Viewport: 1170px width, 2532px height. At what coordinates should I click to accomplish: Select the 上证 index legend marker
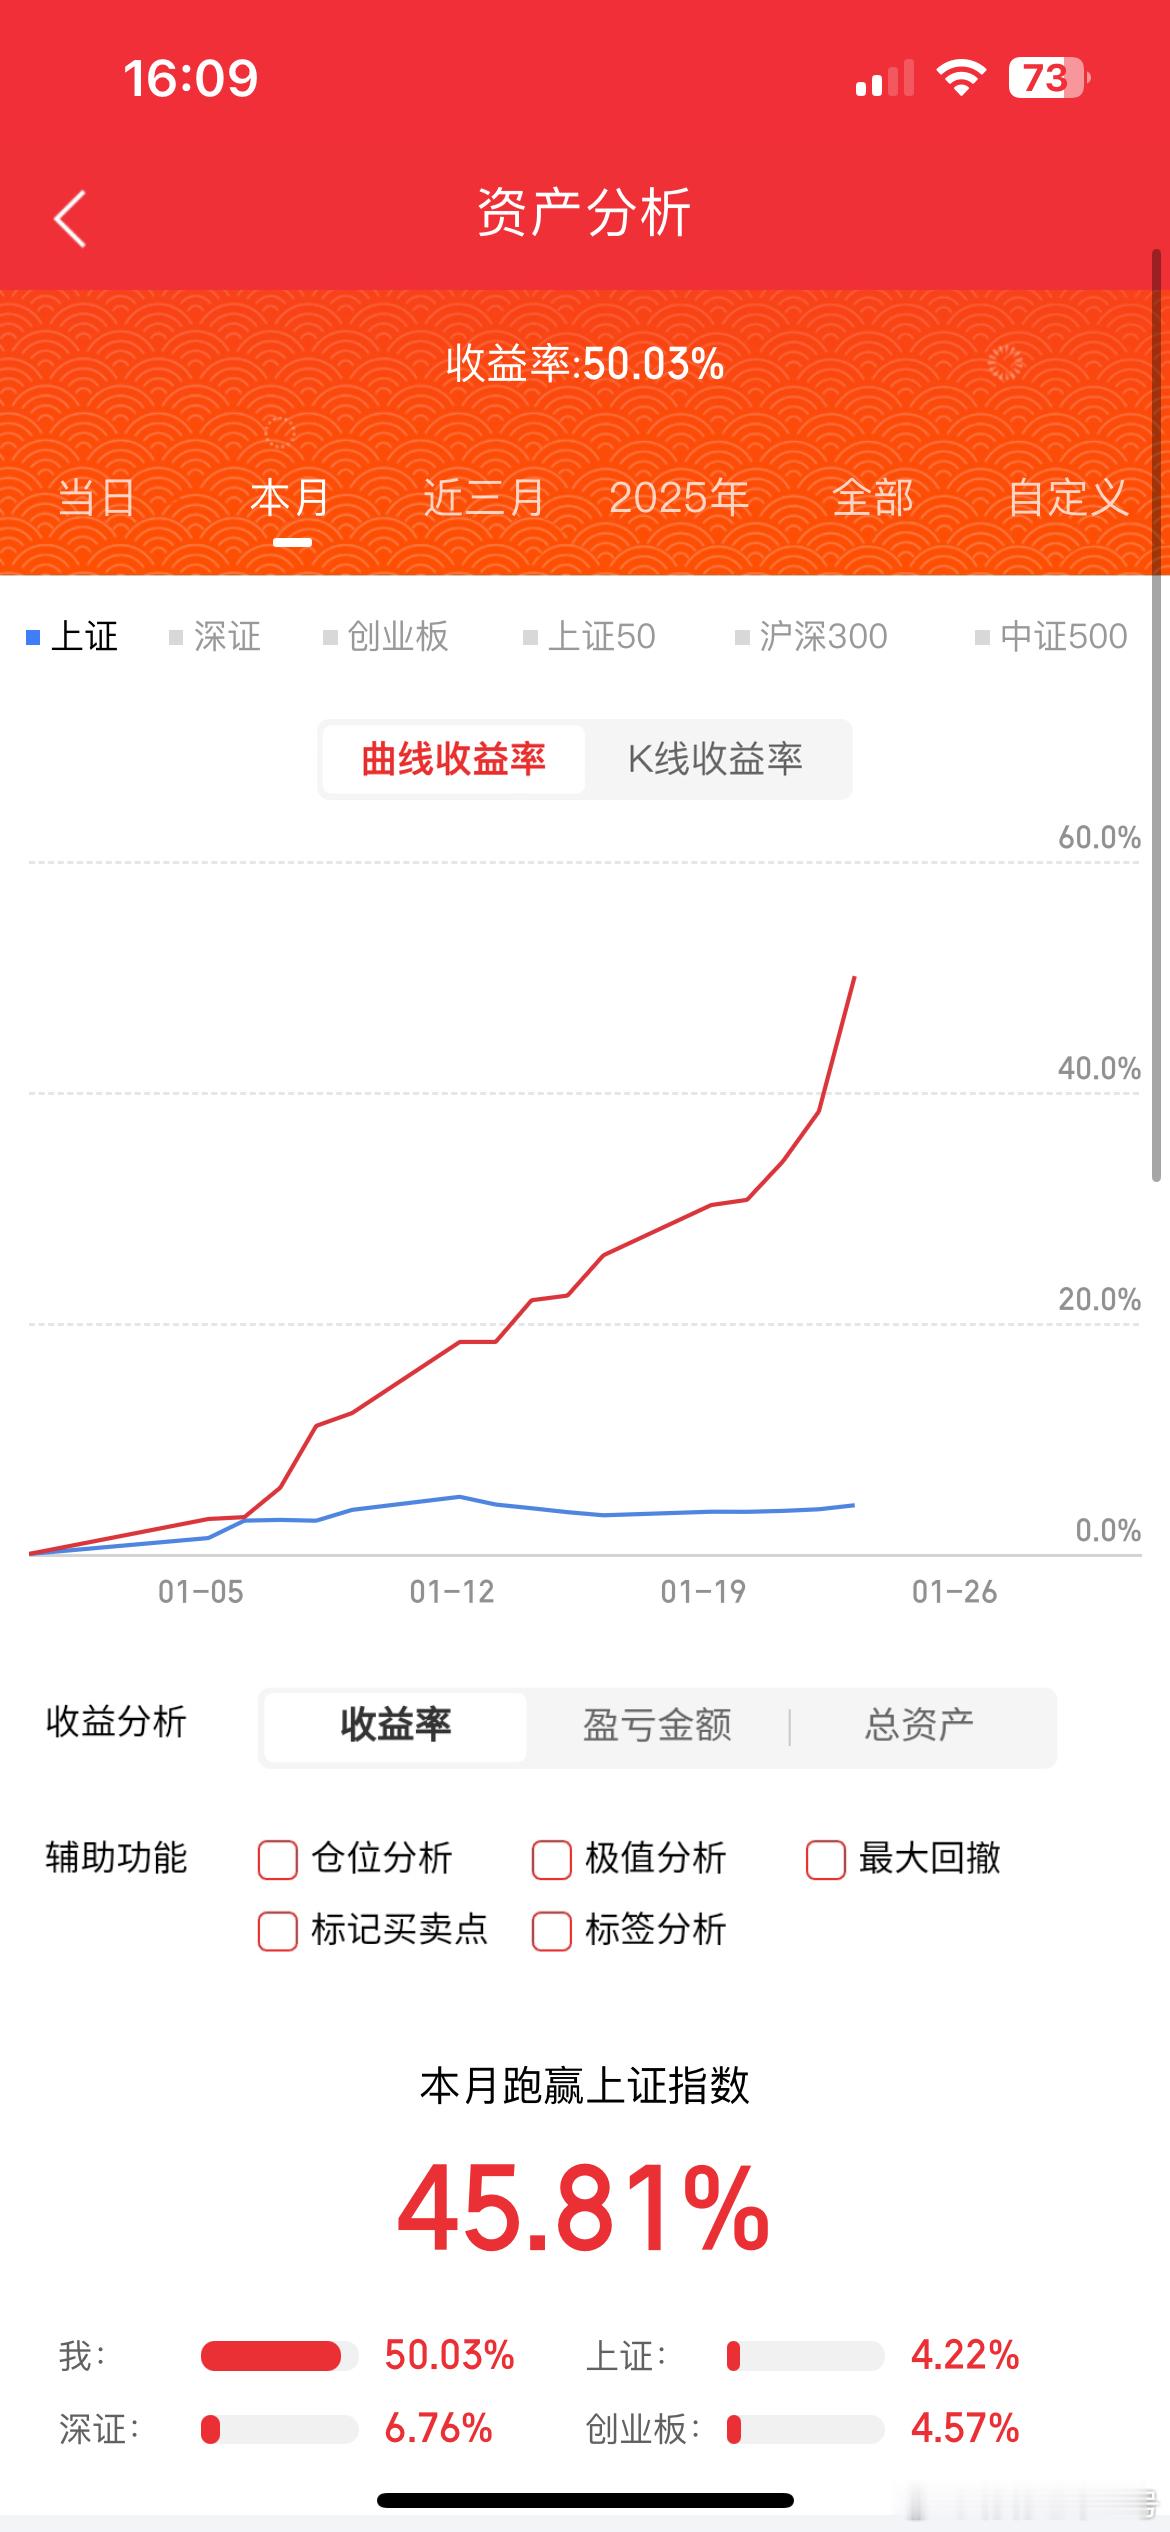pos(33,635)
